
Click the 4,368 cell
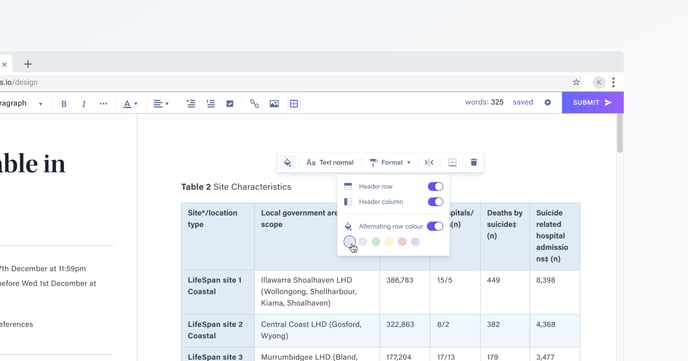[555, 331]
